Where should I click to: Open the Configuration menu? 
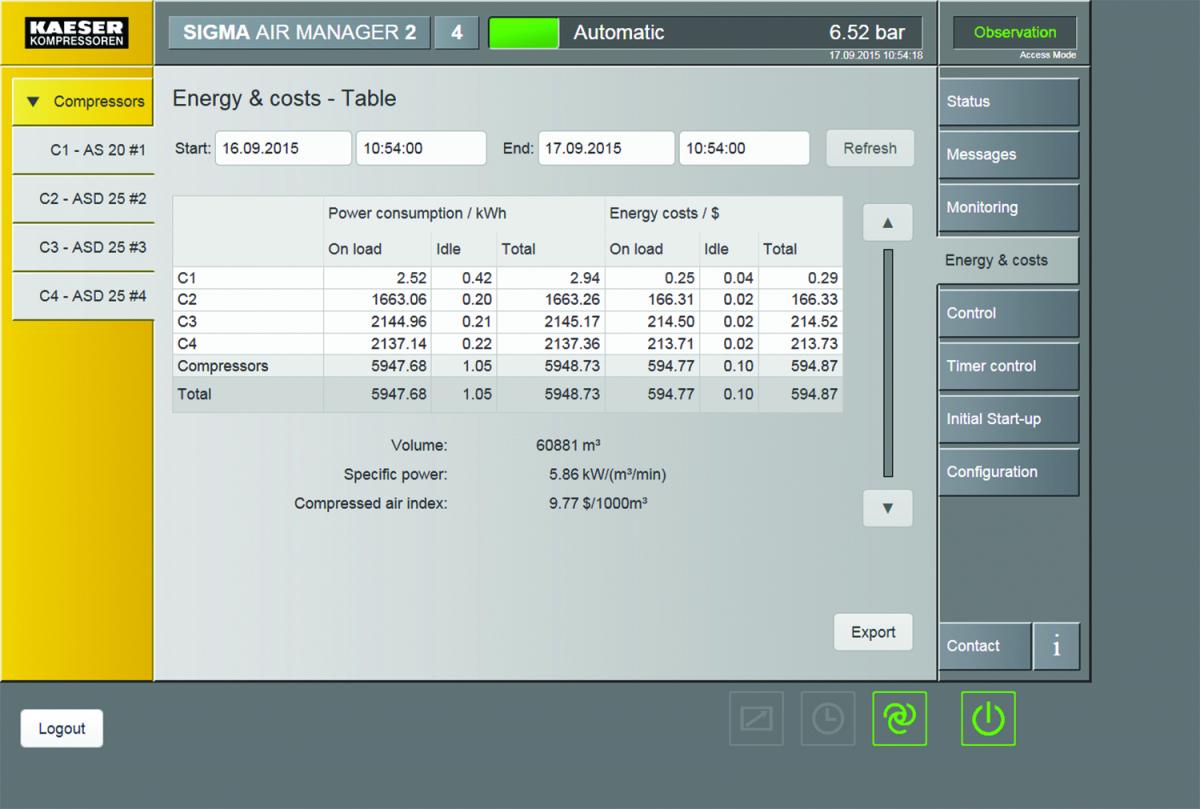pyautogui.click(x=1008, y=472)
